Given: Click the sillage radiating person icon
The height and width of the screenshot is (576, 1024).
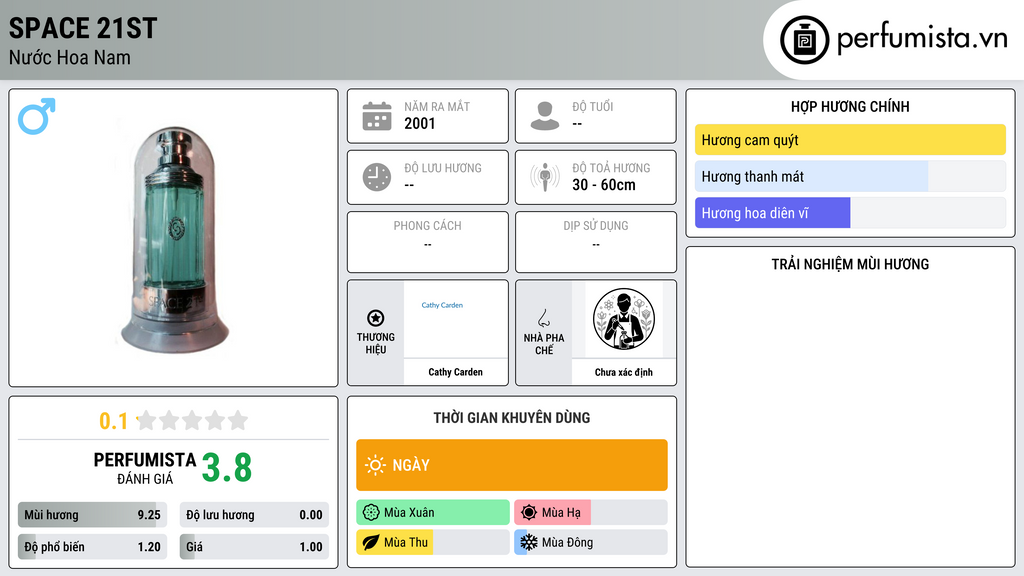Looking at the screenshot, I should click(x=545, y=177).
